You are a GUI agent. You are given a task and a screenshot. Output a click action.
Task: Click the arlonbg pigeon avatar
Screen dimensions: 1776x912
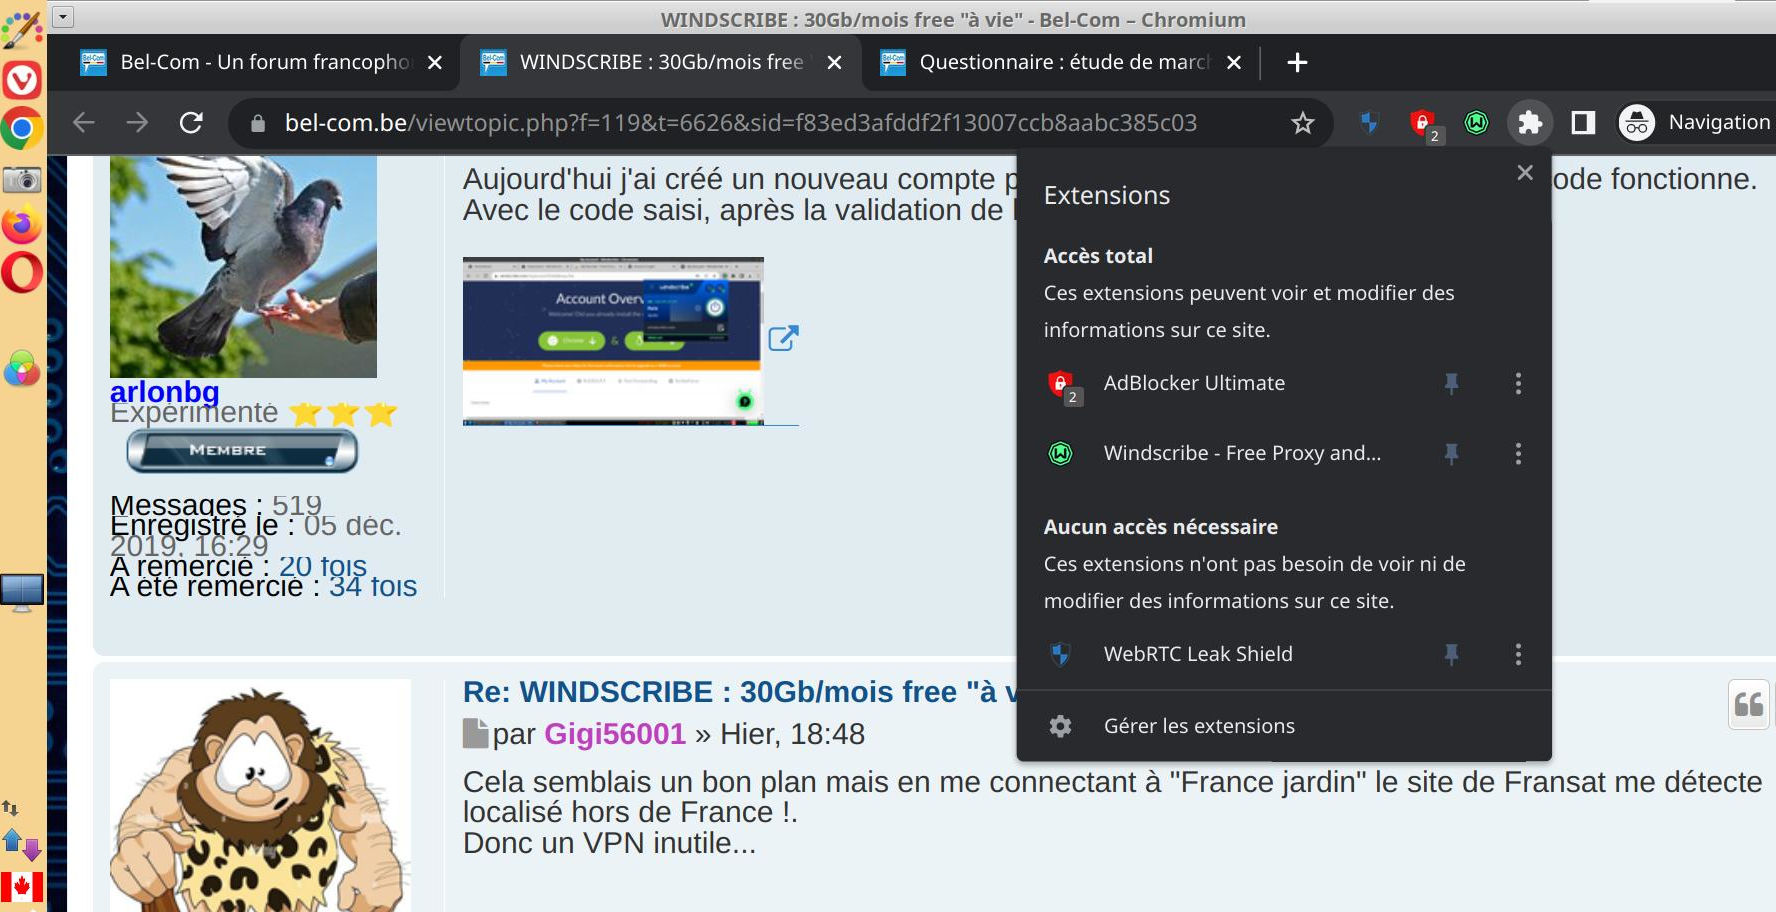point(243,267)
